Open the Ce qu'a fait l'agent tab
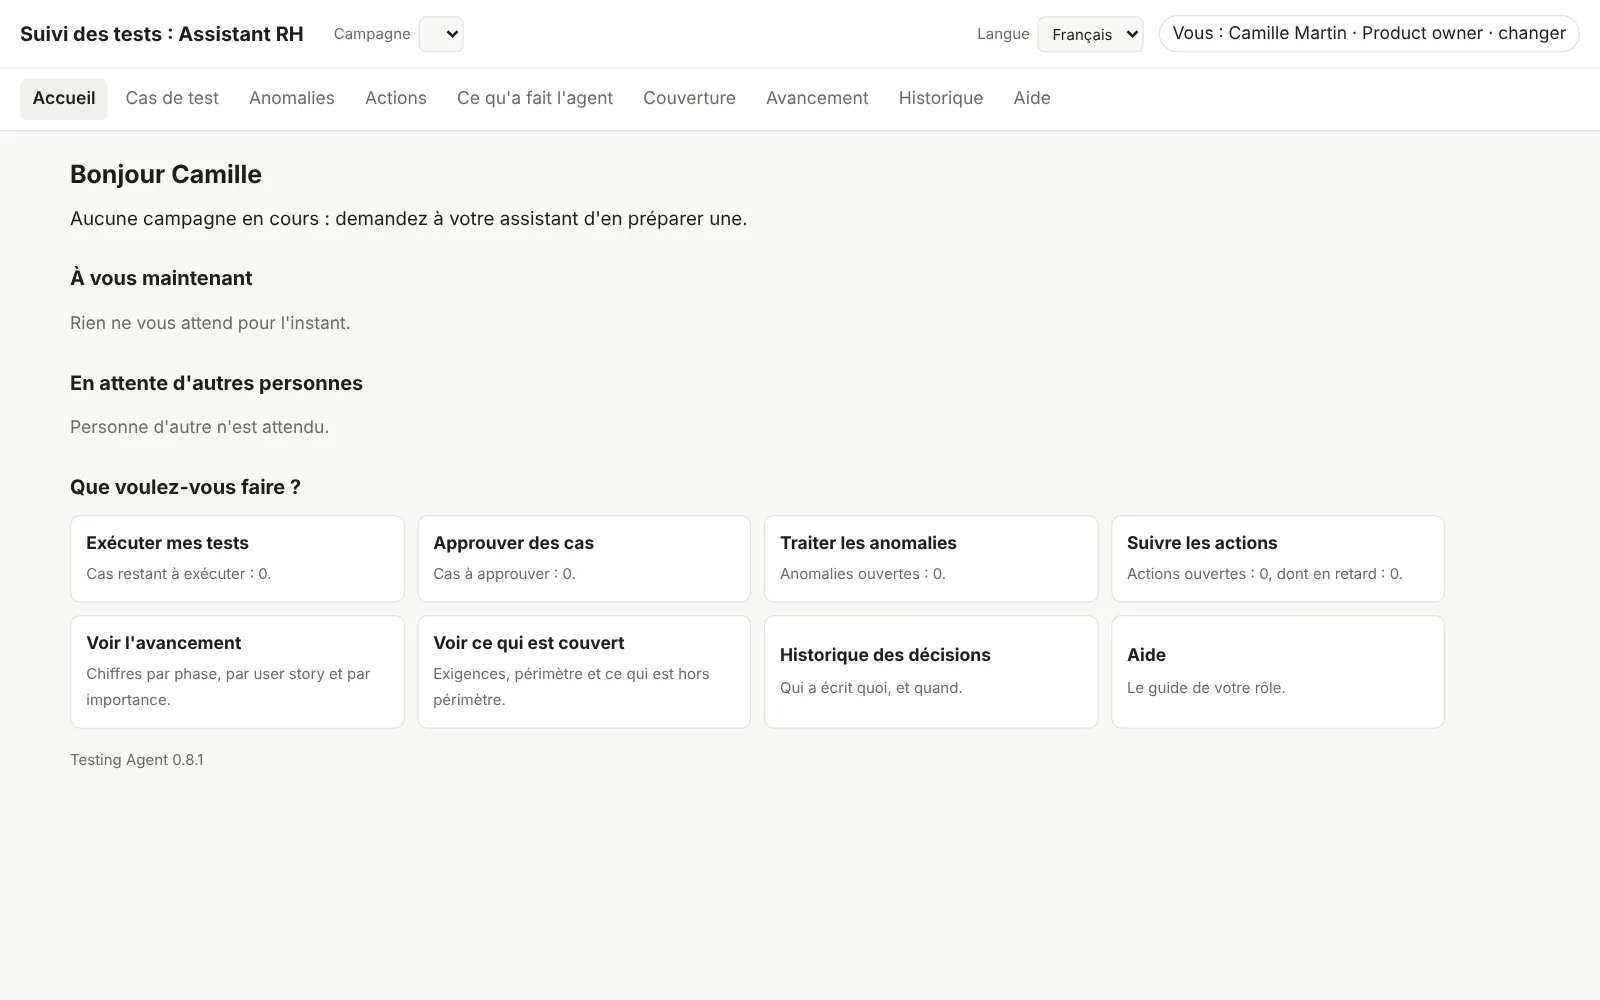The height and width of the screenshot is (1000, 1600). coord(535,98)
